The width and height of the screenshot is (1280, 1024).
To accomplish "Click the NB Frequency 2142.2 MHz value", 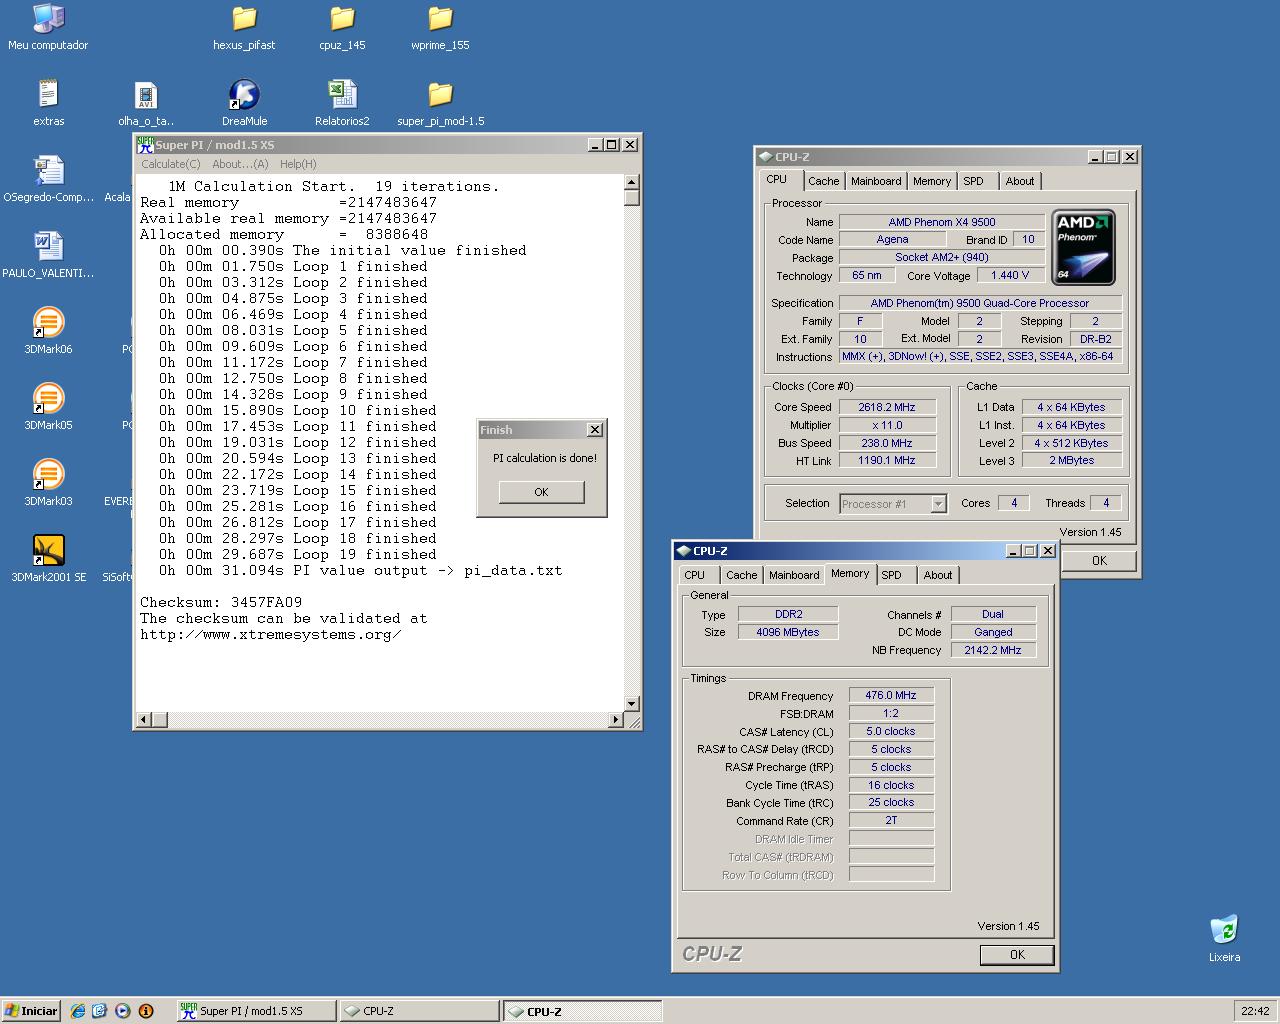I will click(993, 650).
